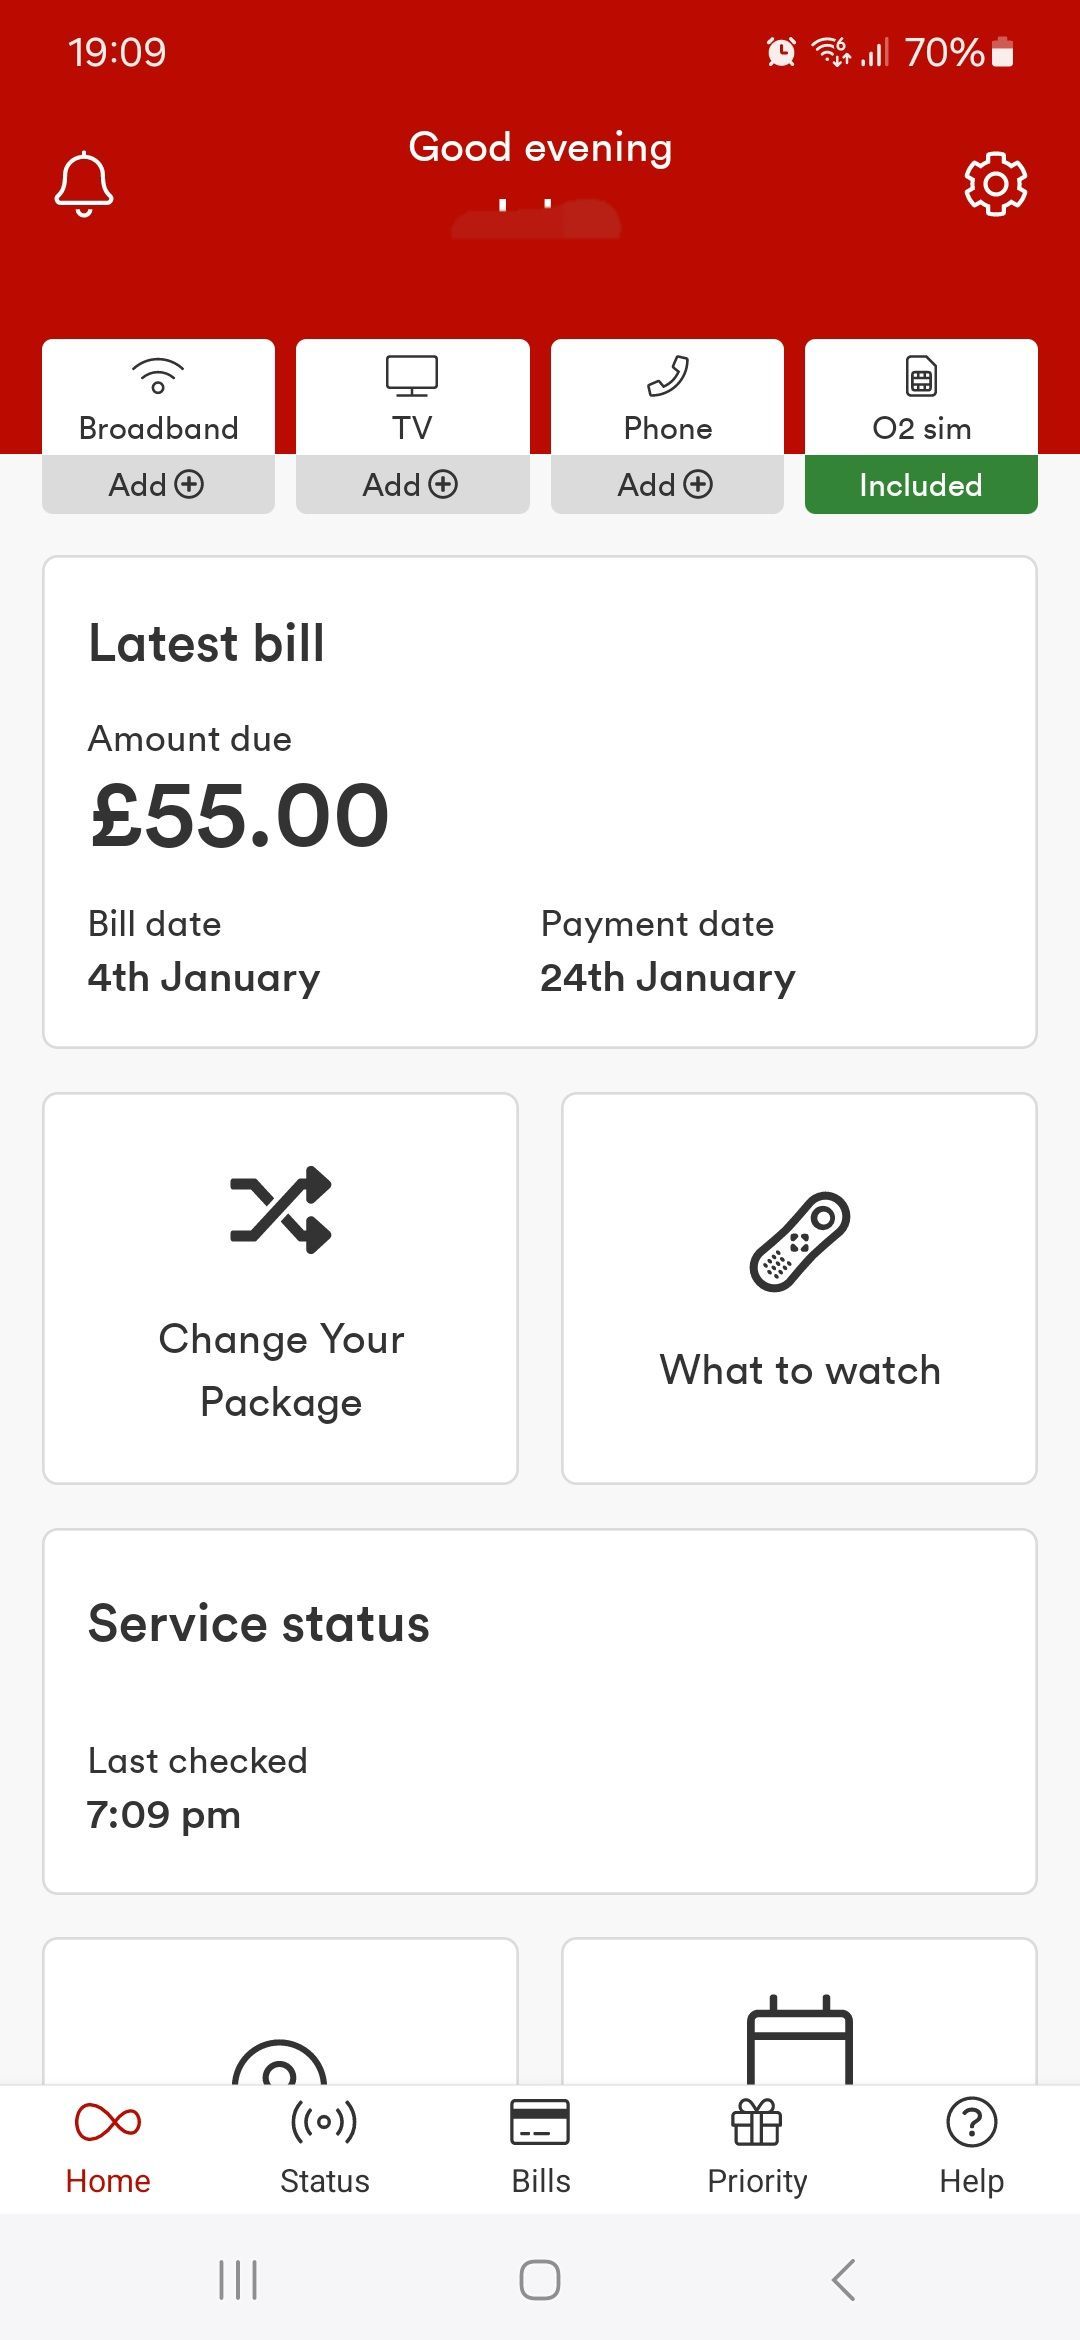Viewport: 1080px width, 2340px height.
Task: Tap the O2 sim card icon
Action: click(x=921, y=376)
